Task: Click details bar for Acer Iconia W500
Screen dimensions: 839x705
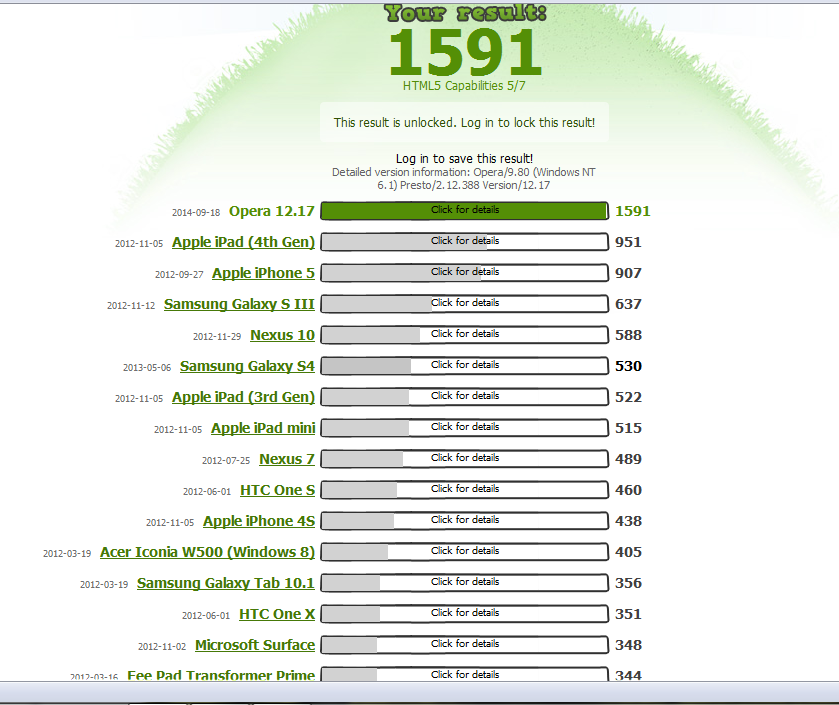Action: point(464,552)
